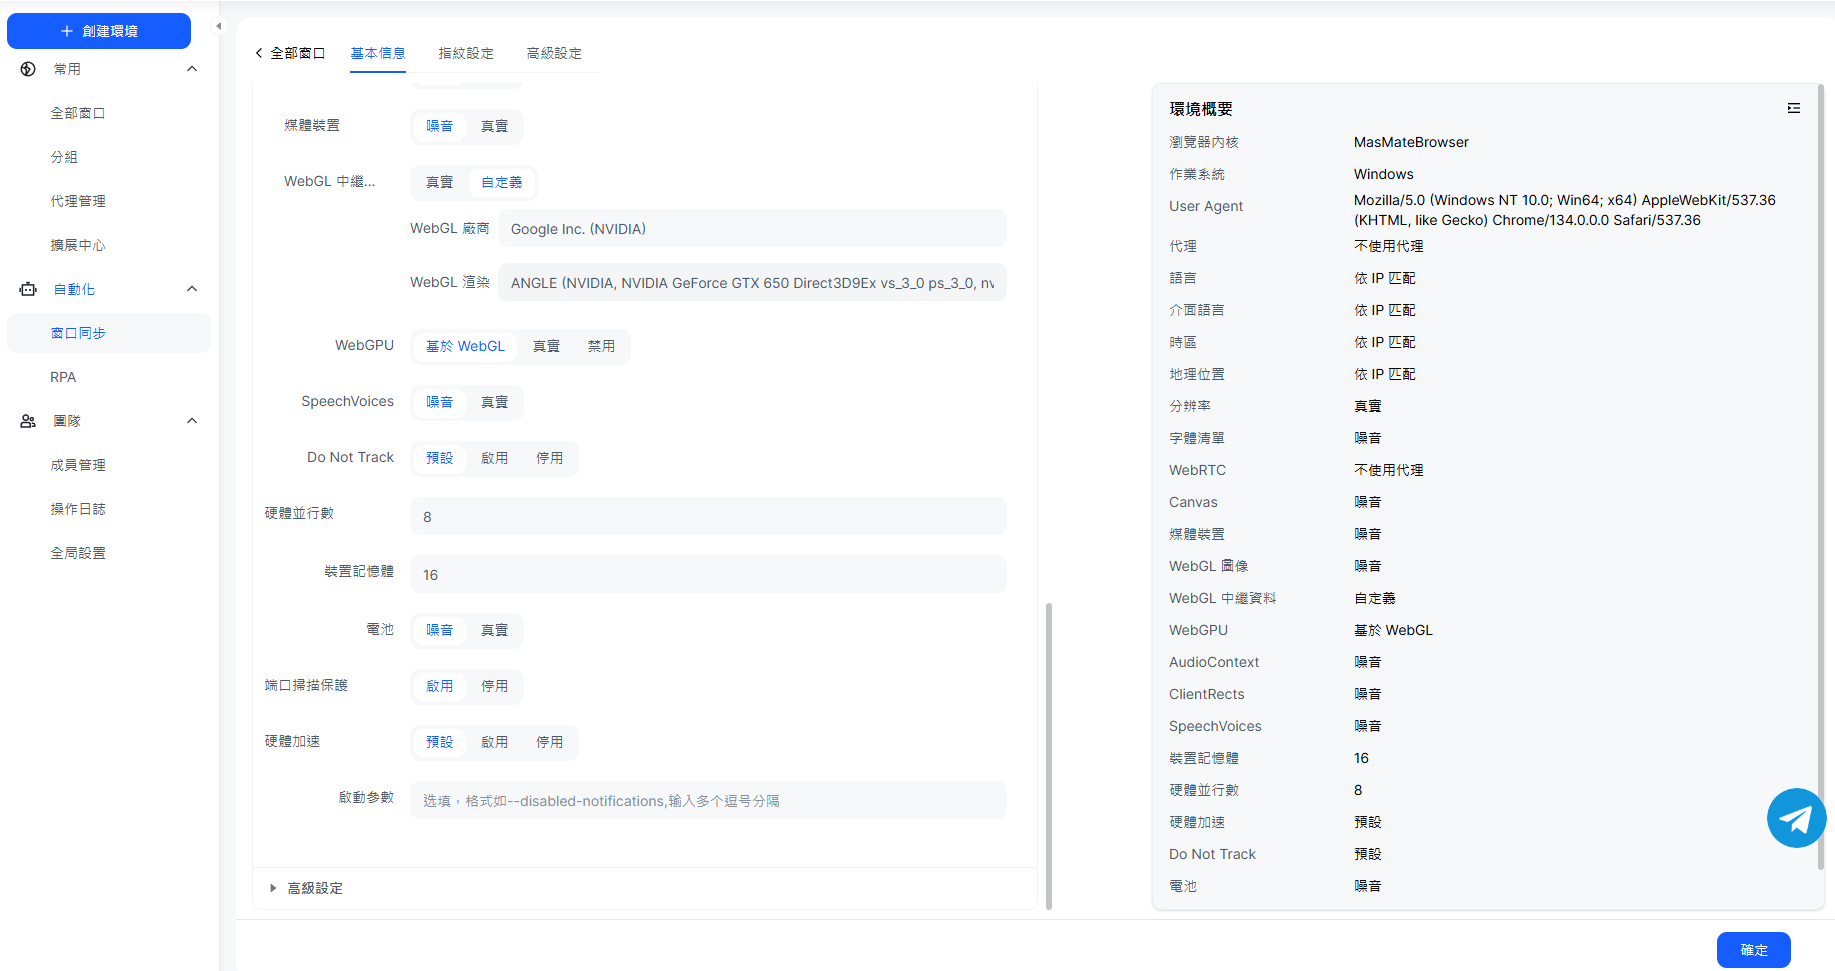Collapse the 團隊 sidebar group chevron
The height and width of the screenshot is (971, 1835).
pyautogui.click(x=192, y=421)
